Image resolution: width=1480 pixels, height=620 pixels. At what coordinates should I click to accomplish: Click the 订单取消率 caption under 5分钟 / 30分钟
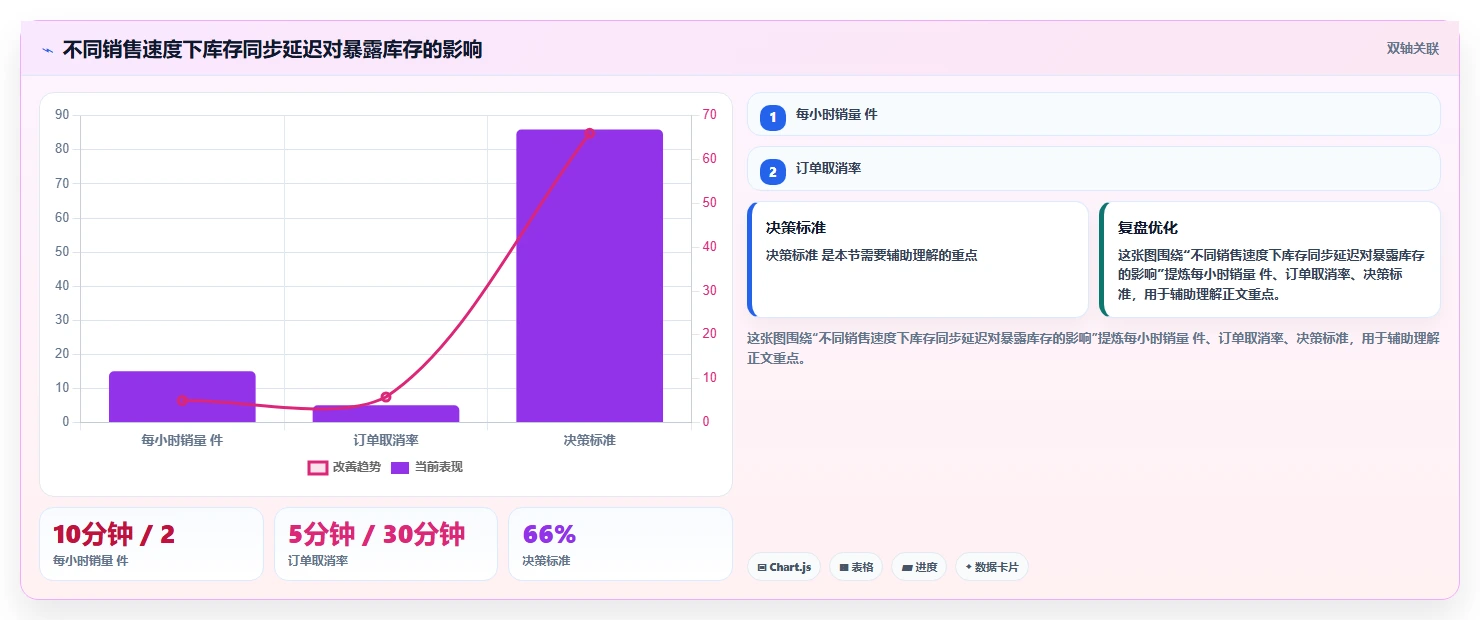[318, 561]
